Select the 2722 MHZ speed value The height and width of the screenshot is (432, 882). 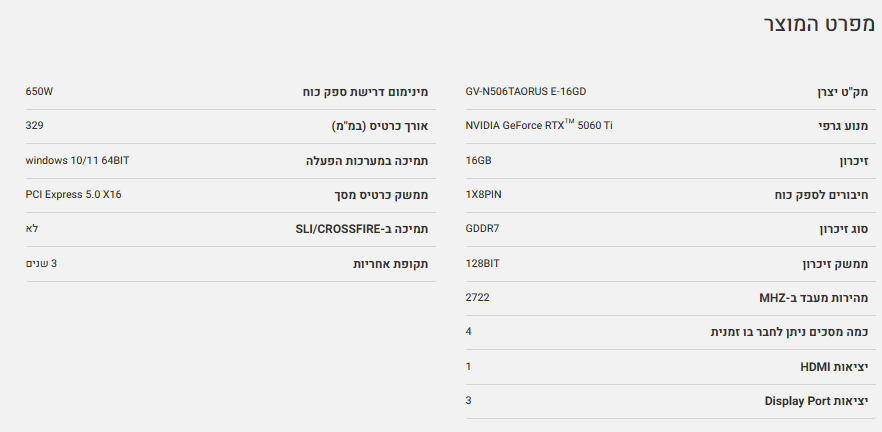click(477, 297)
